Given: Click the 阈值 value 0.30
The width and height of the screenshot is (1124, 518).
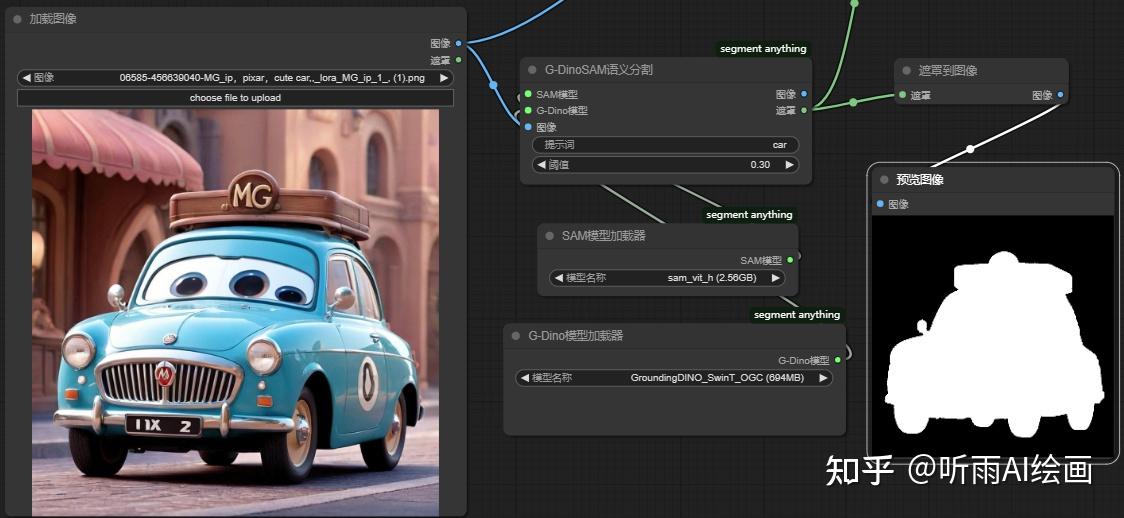Looking at the screenshot, I should coord(760,165).
